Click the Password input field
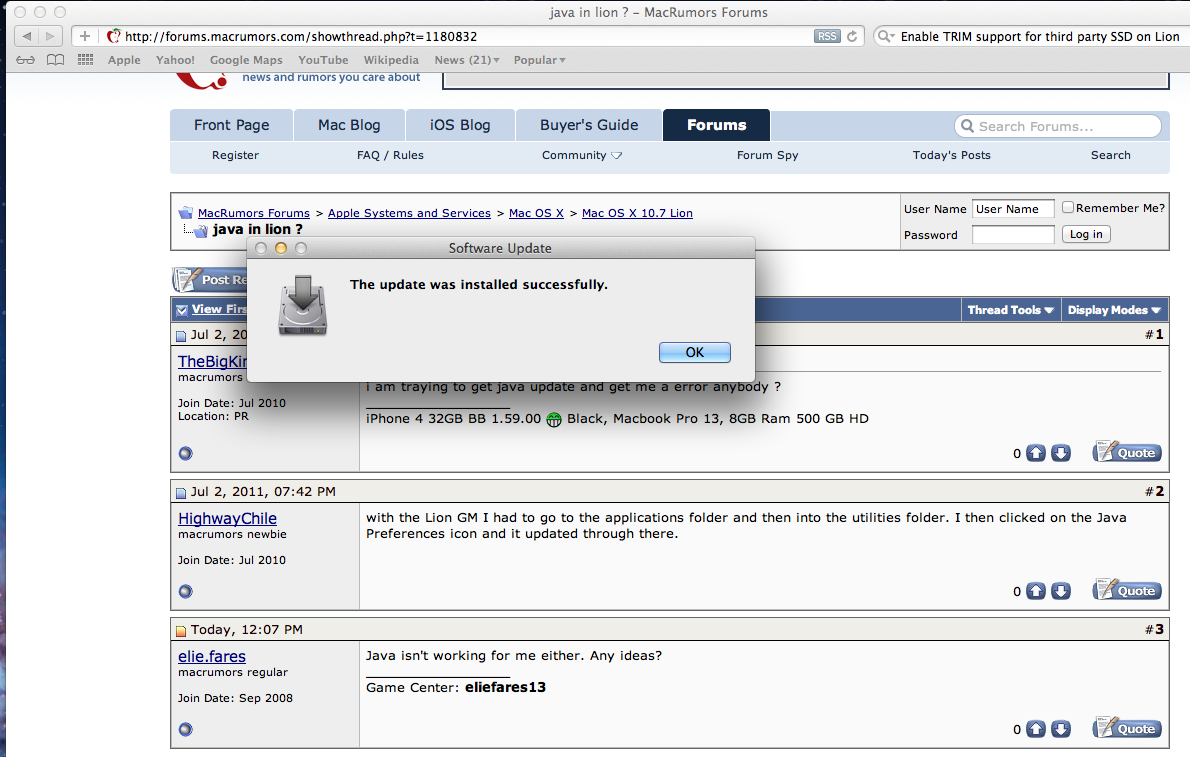The image size is (1190, 757). [1013, 235]
